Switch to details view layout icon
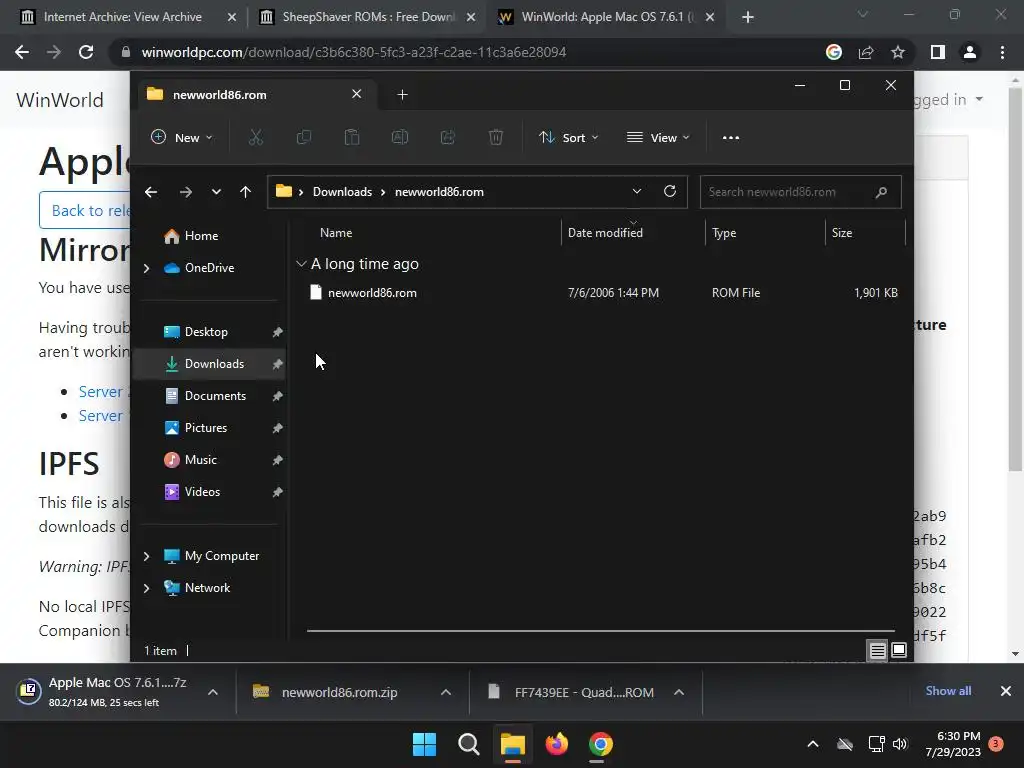This screenshot has height=768, width=1024. (x=877, y=650)
